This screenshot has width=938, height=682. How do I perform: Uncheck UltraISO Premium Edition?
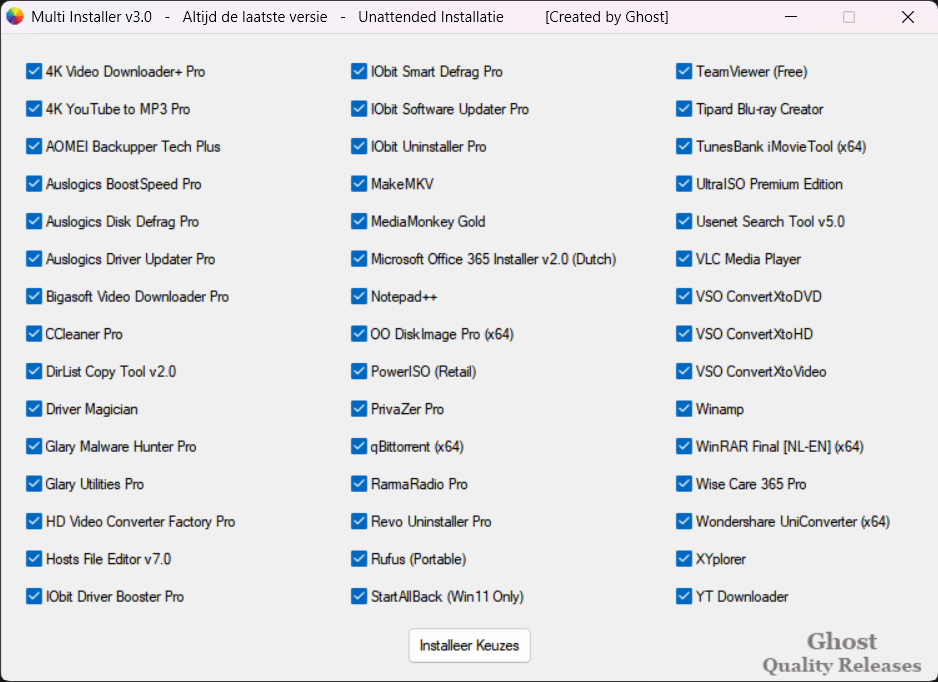[x=684, y=184]
